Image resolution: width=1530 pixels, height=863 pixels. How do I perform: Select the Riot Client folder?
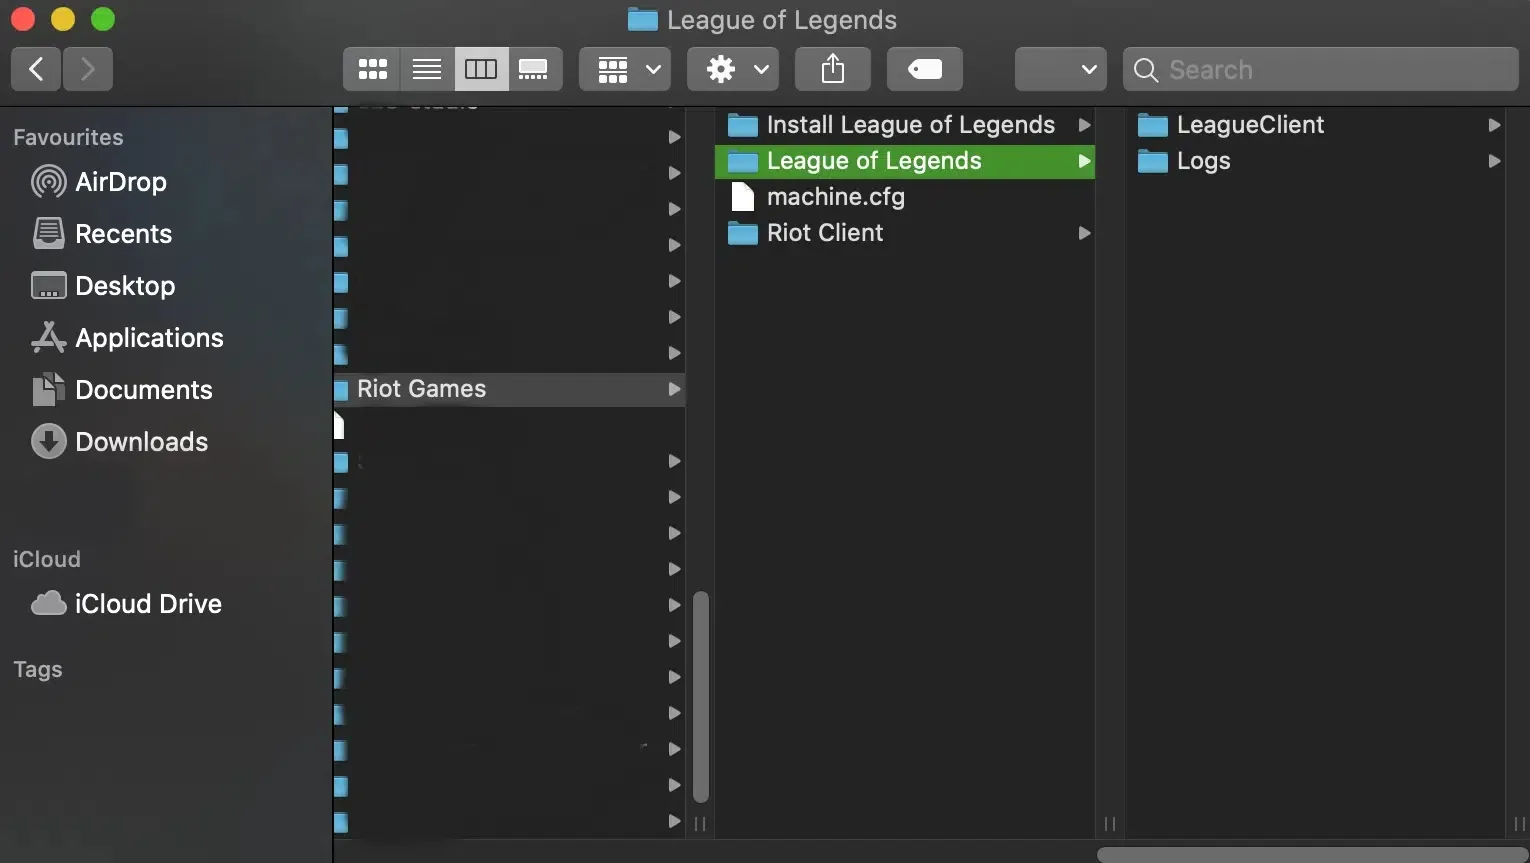[x=905, y=233]
